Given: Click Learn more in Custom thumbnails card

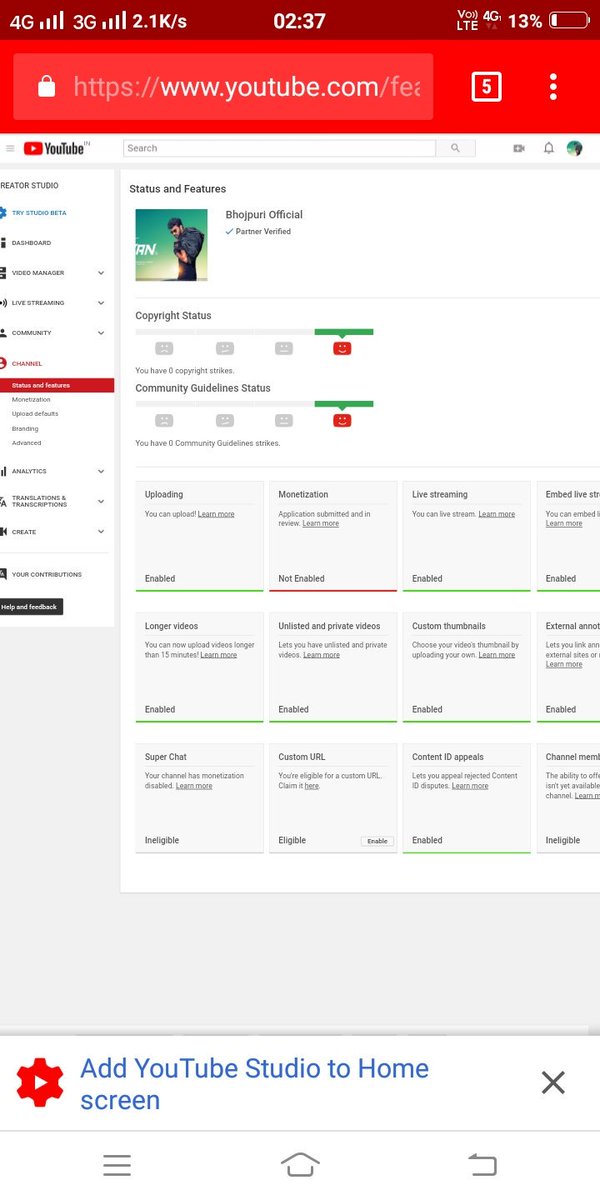Looking at the screenshot, I should 497,655.
